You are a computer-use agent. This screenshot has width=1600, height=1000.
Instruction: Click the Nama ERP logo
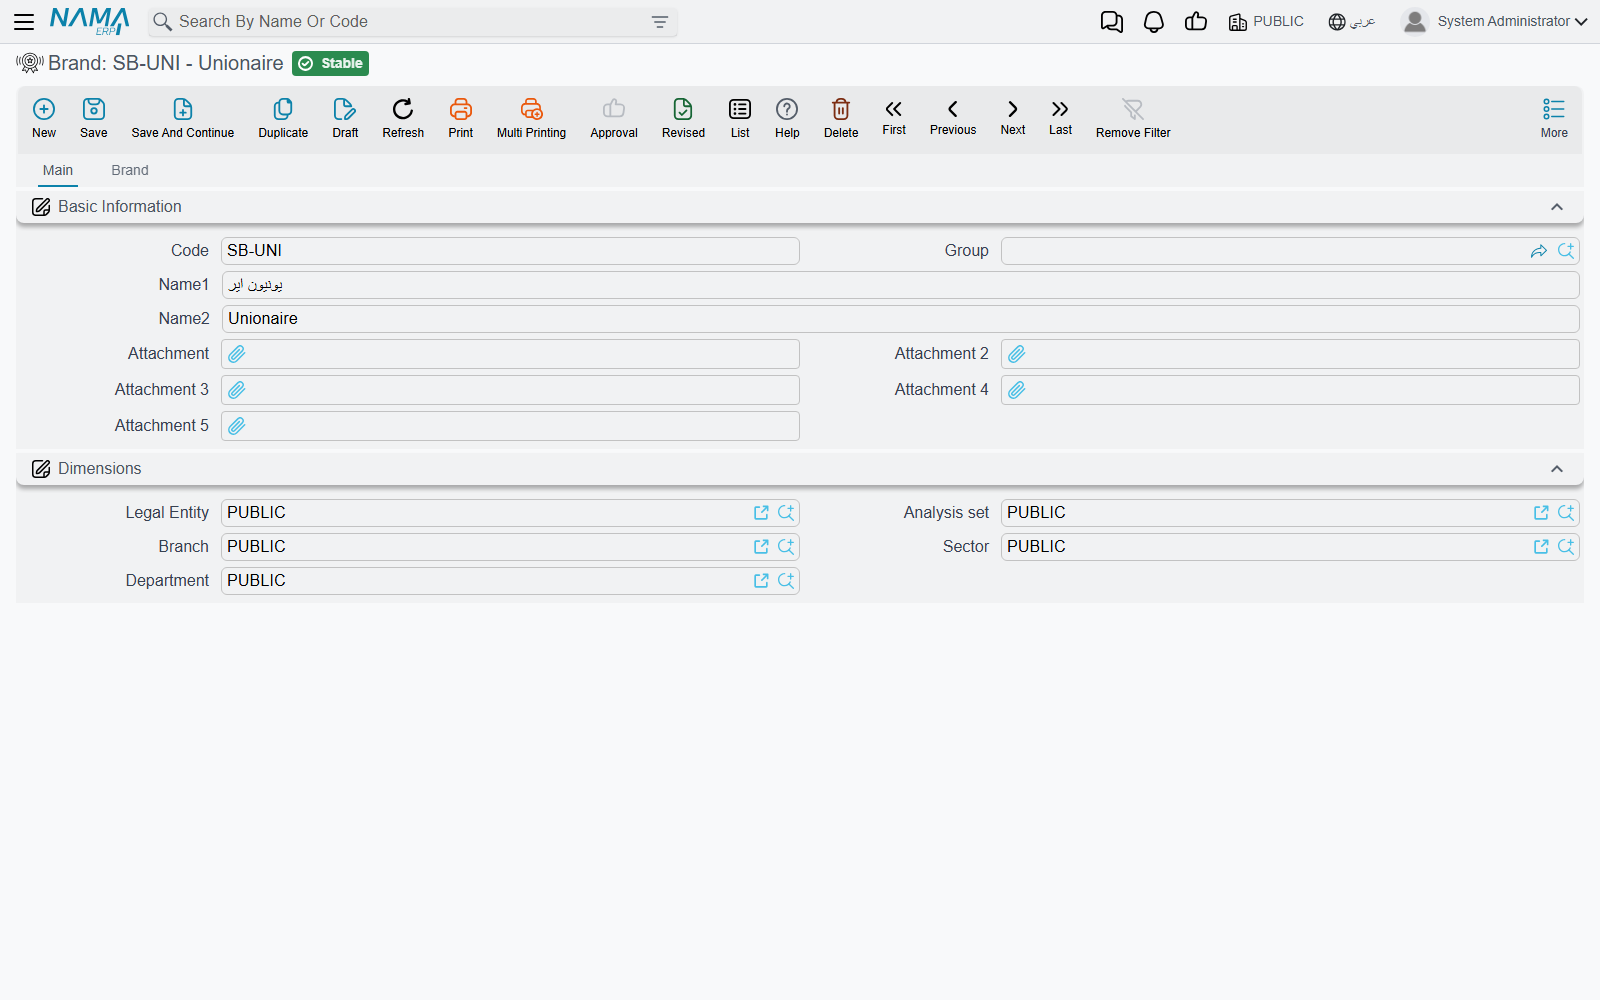click(x=89, y=21)
